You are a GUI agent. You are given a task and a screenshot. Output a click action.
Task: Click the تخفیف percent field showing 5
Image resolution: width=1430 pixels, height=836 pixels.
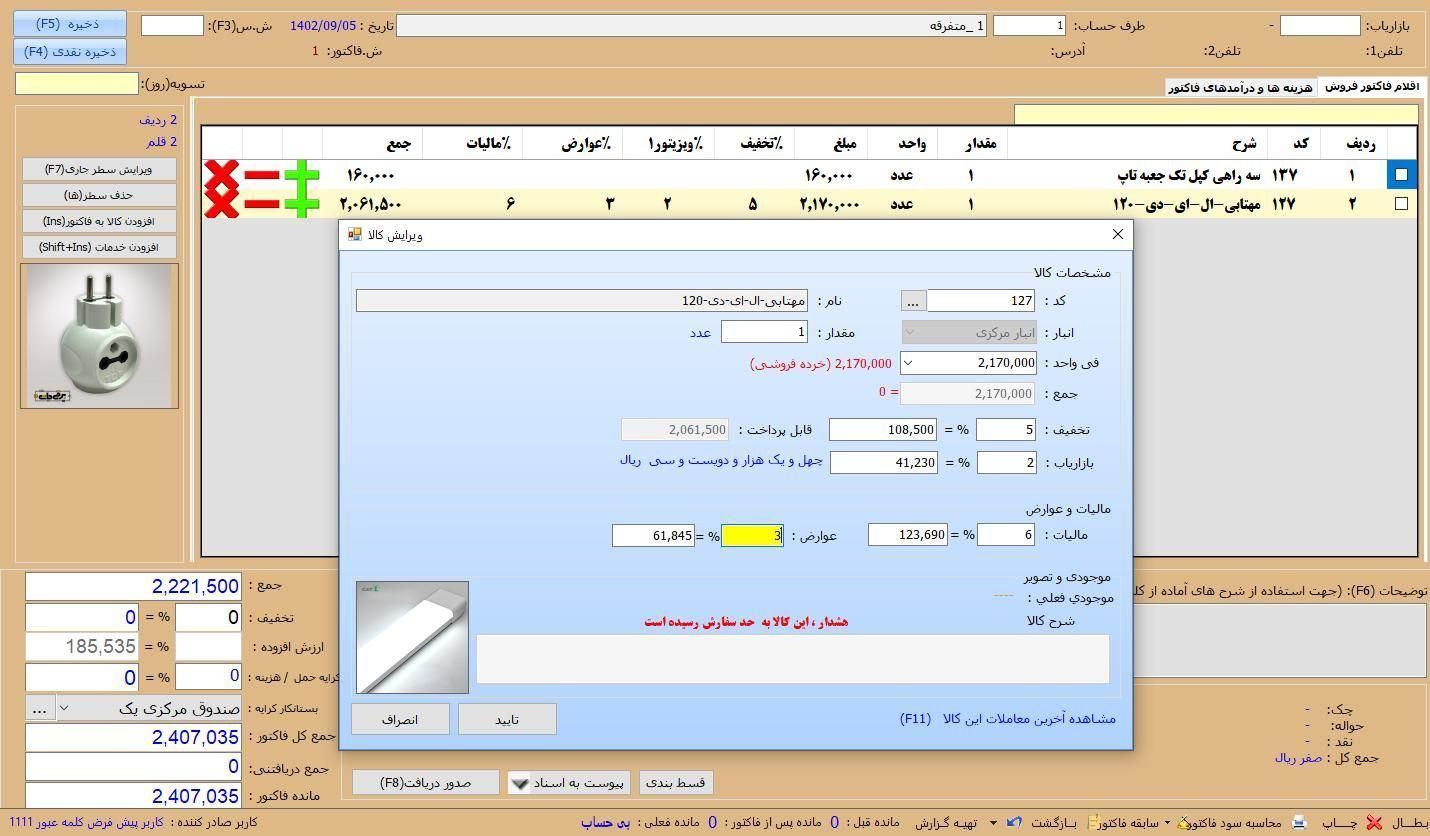(1006, 430)
